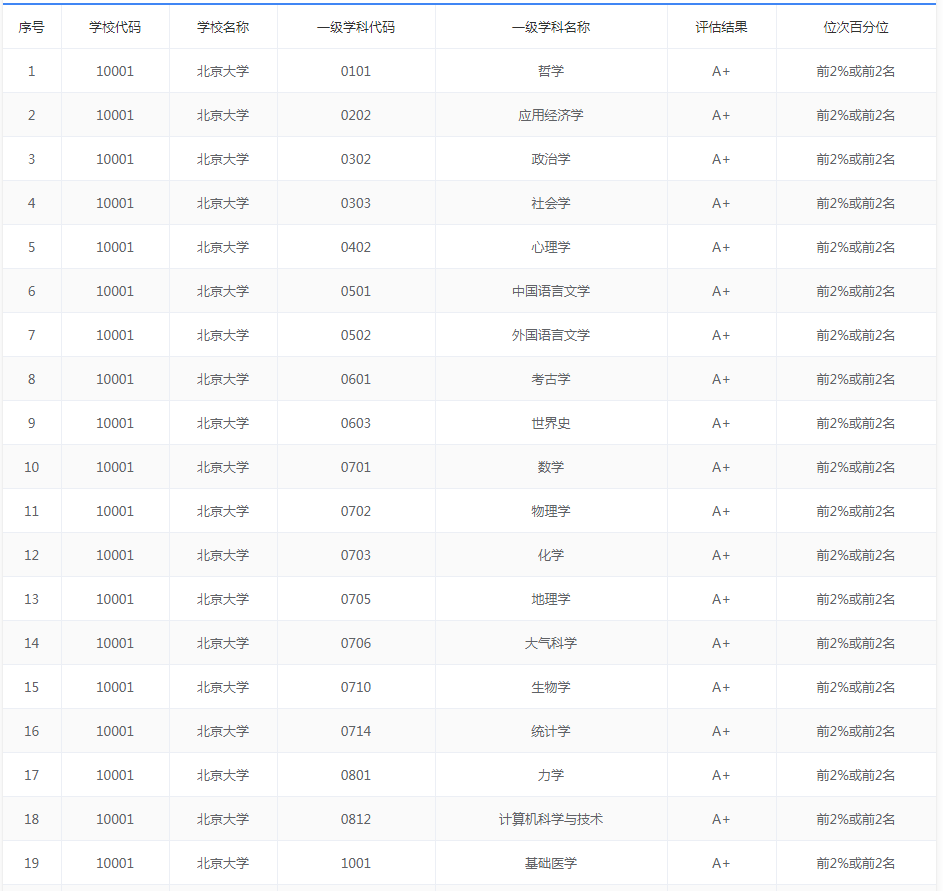The image size is (943, 891).
Task: Click the 学校名称 column header
Action: click(x=223, y=27)
